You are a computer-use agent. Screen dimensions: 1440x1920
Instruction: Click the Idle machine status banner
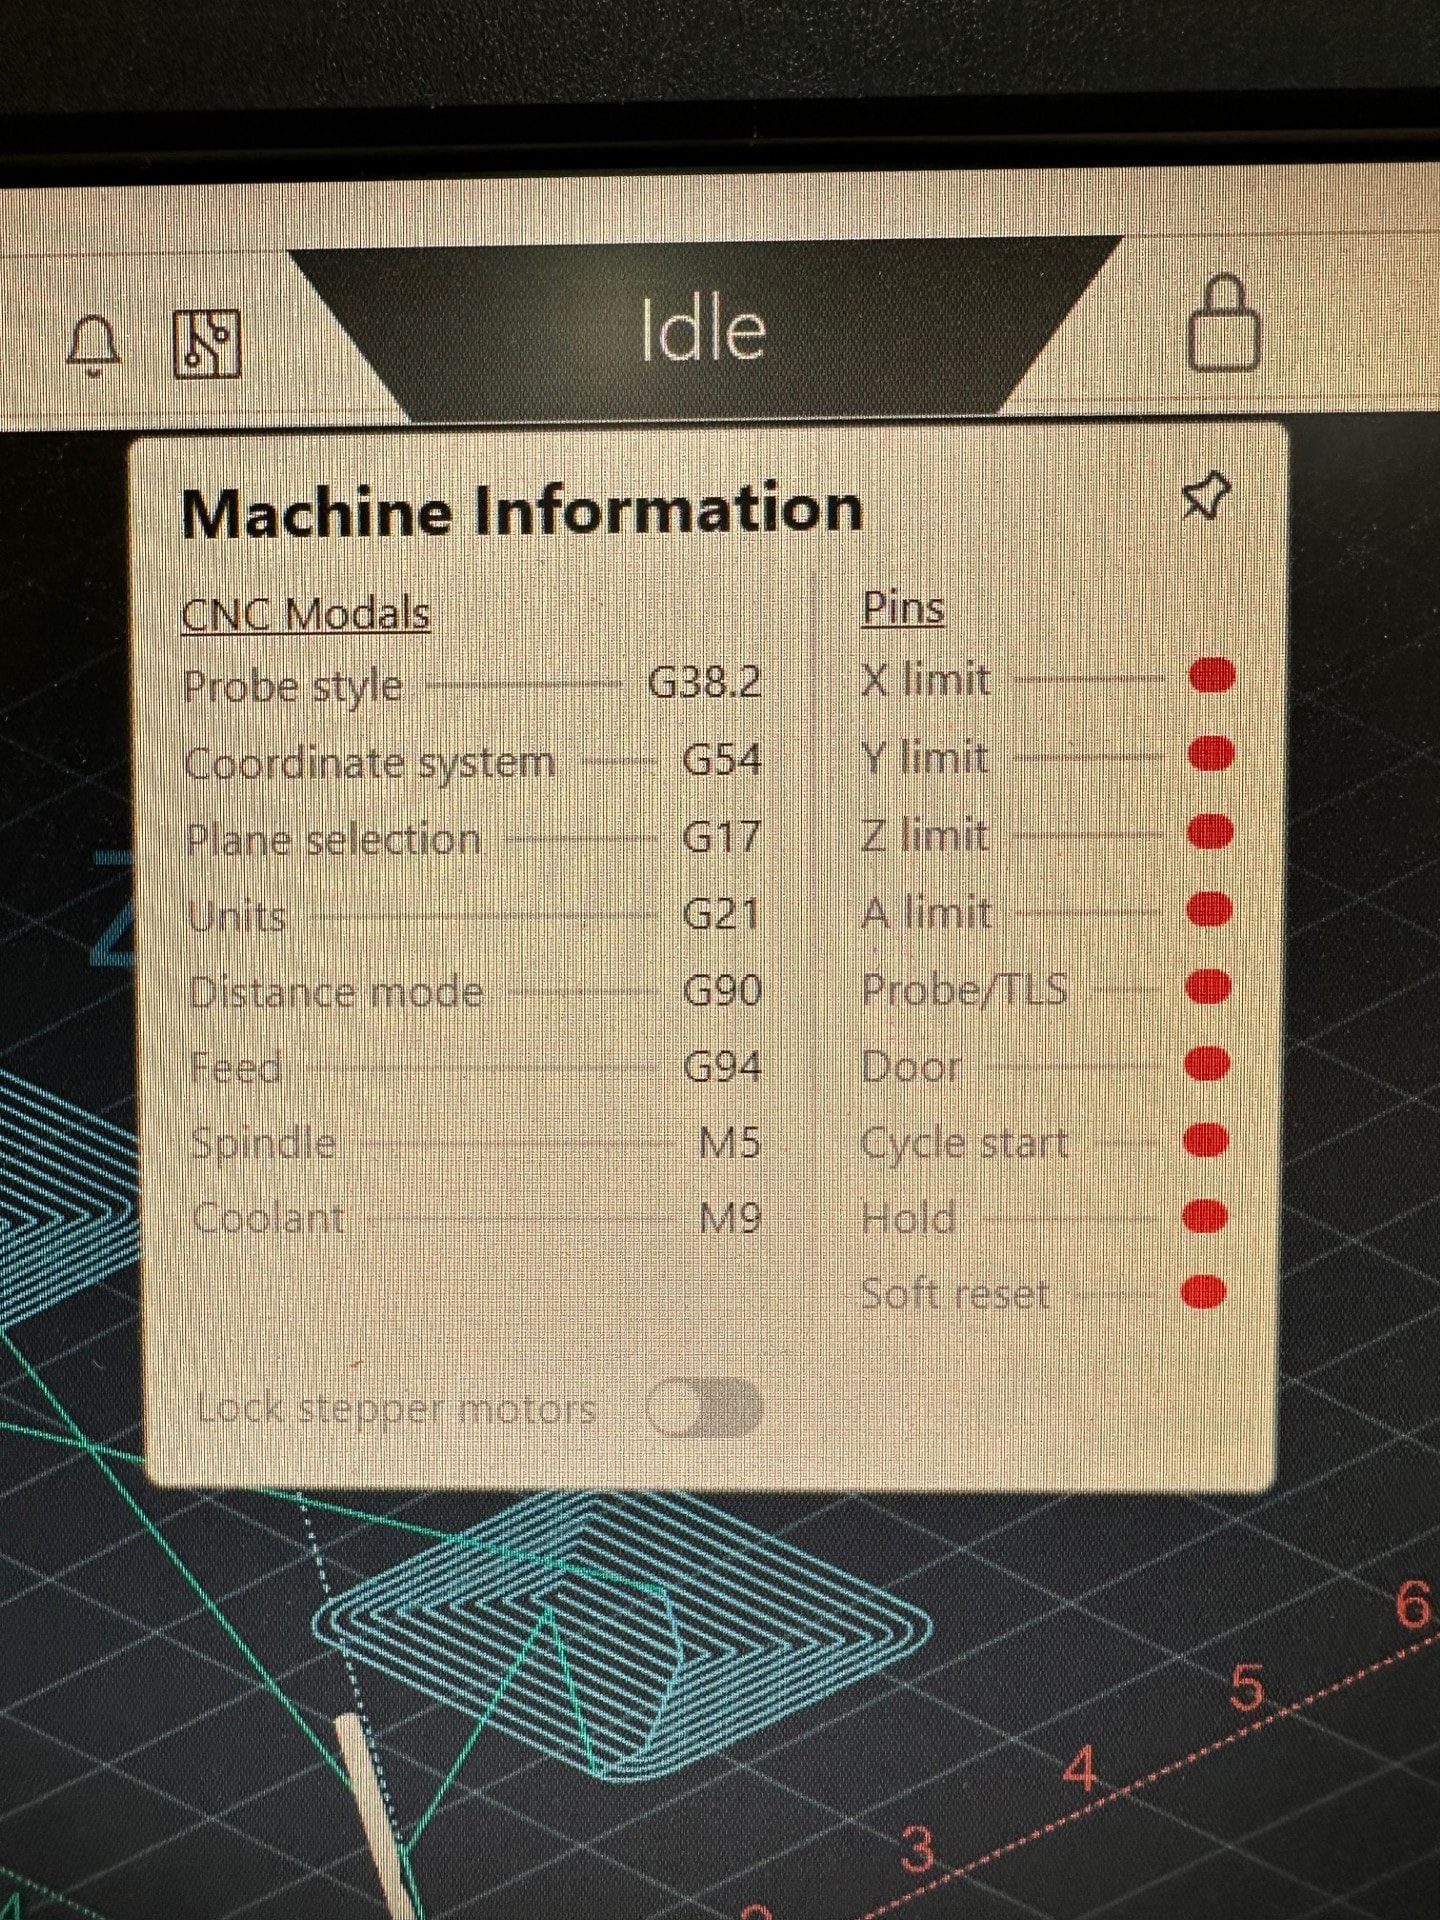click(703, 331)
